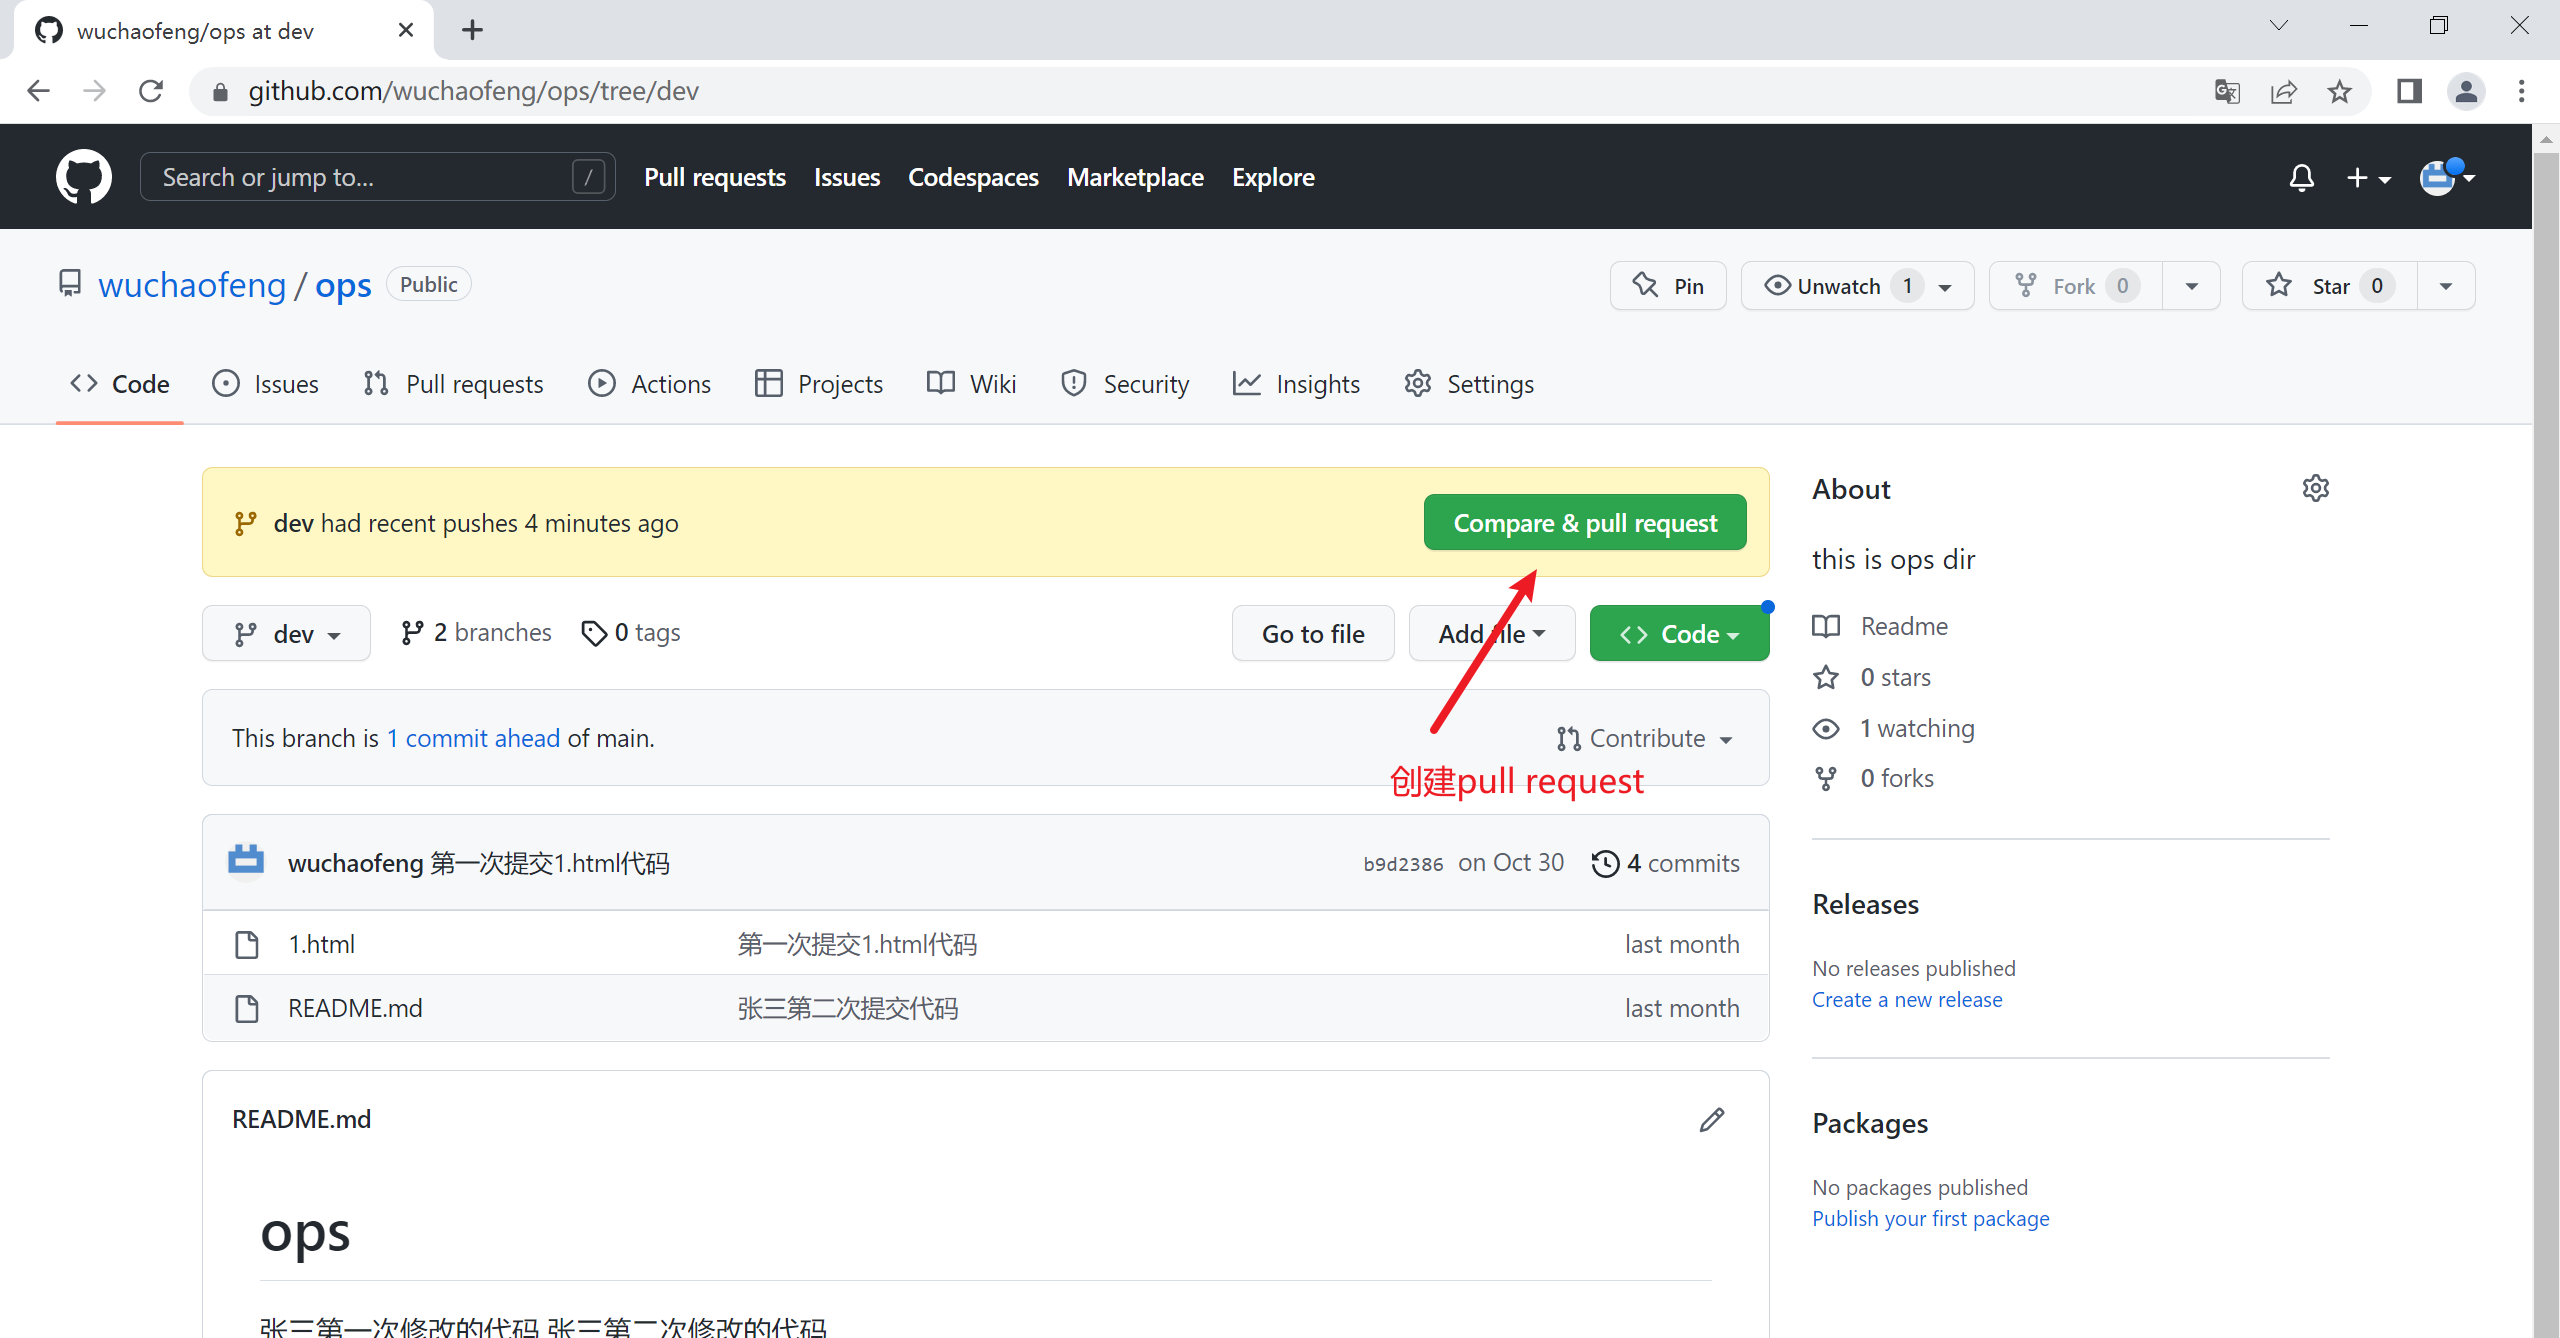This screenshot has width=2560, height=1338.
Task: Click the browser back arrow
Action: click(x=38, y=91)
